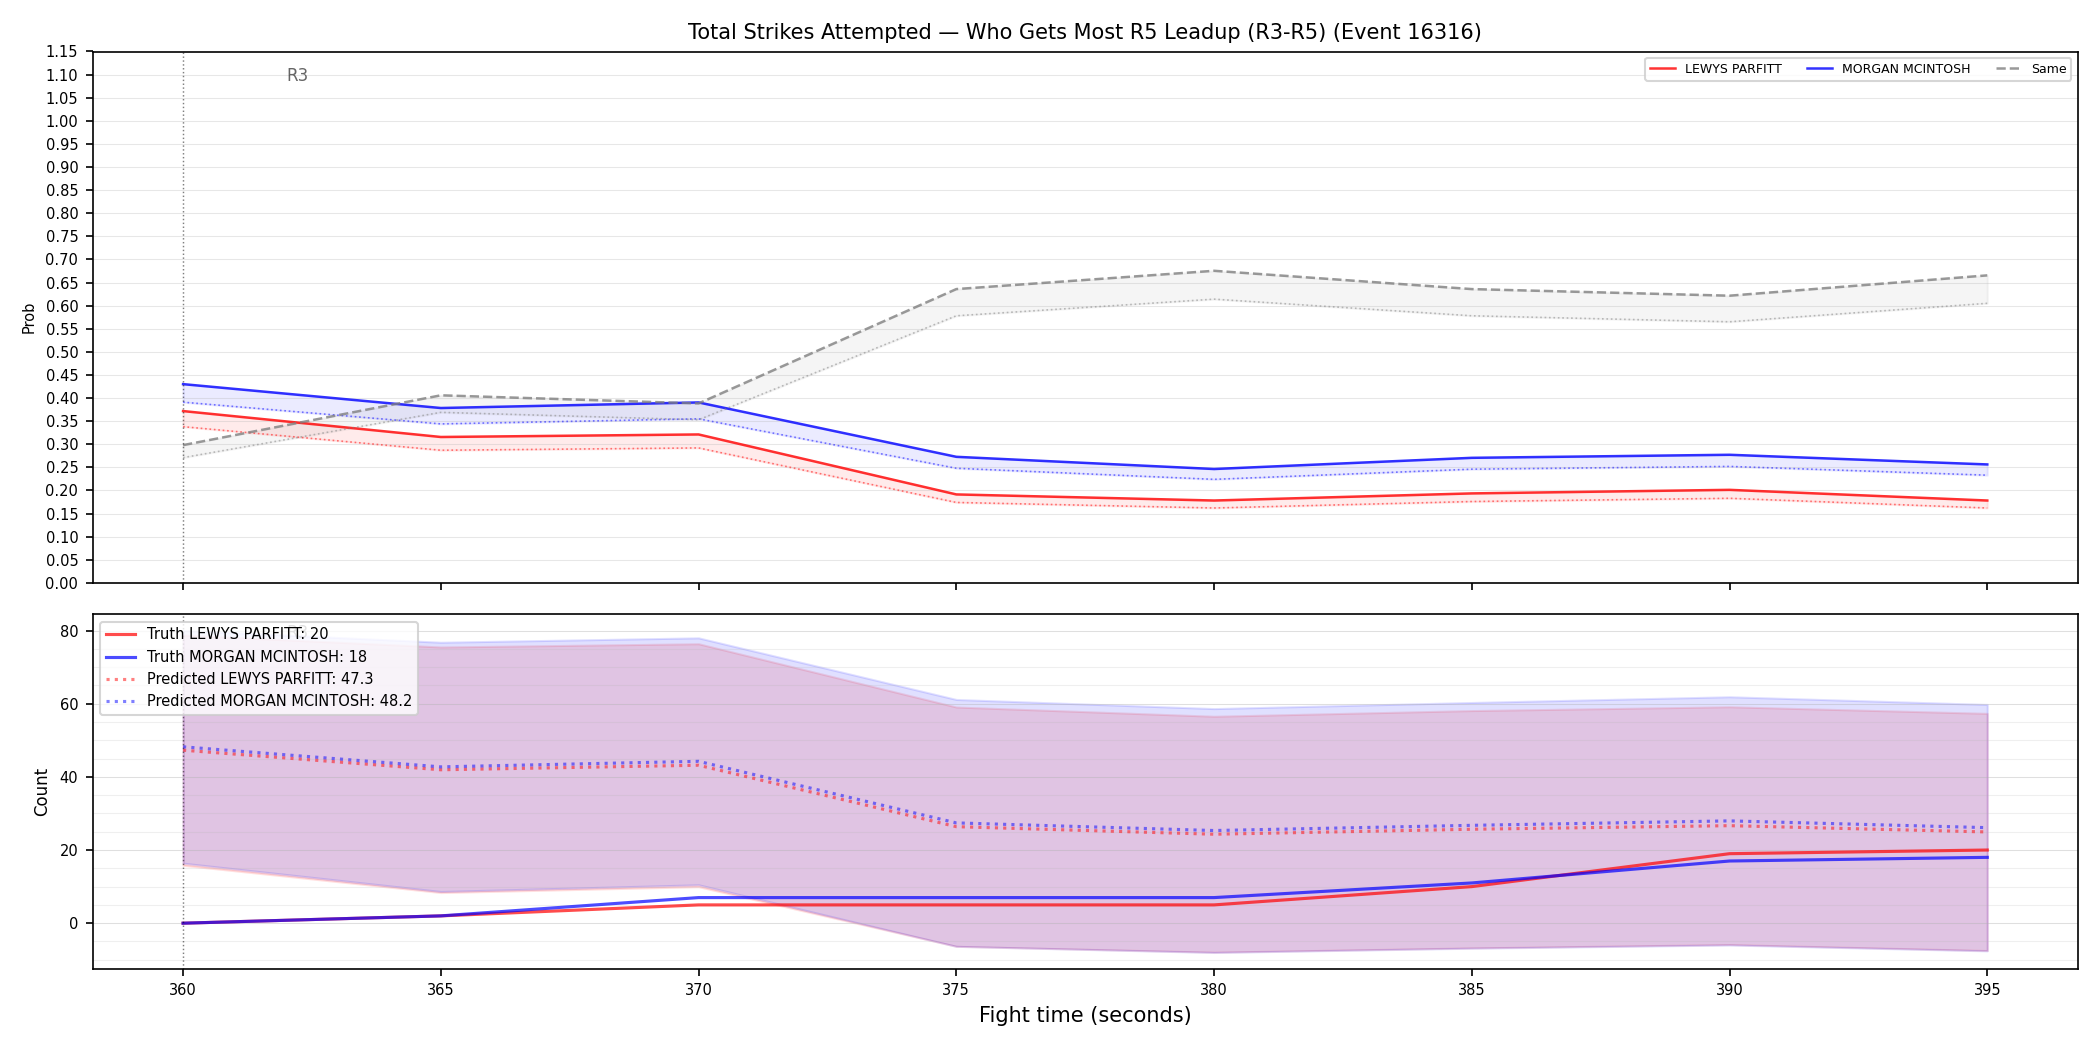Viewport: 2100px width, 1050px height.
Task: Click the 365 x-axis tick label
Action: point(440,989)
